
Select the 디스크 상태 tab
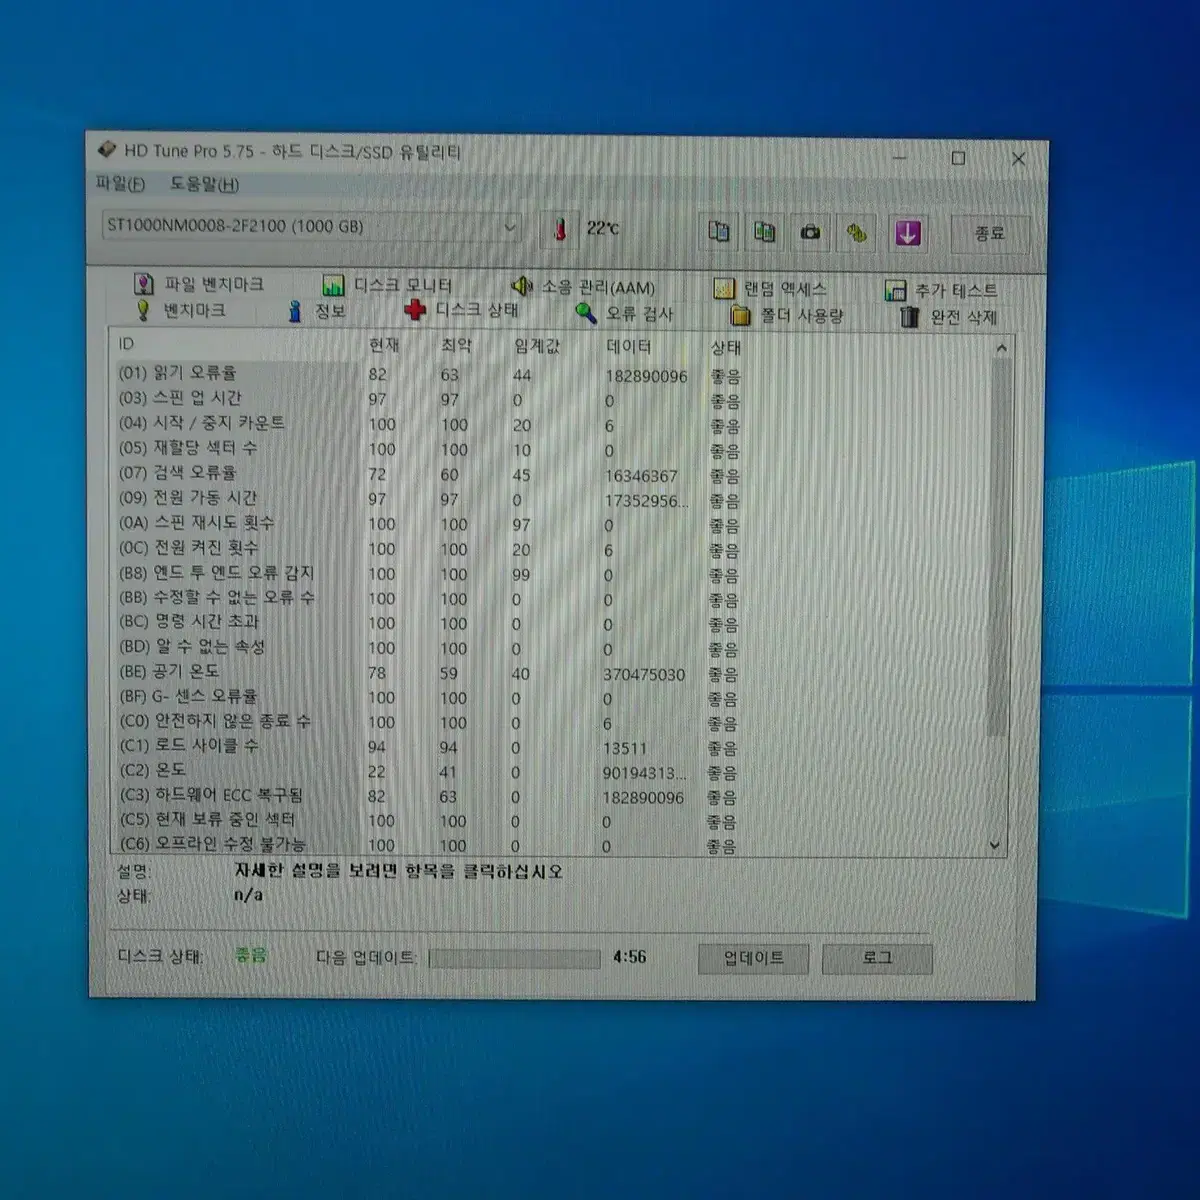click(x=462, y=310)
